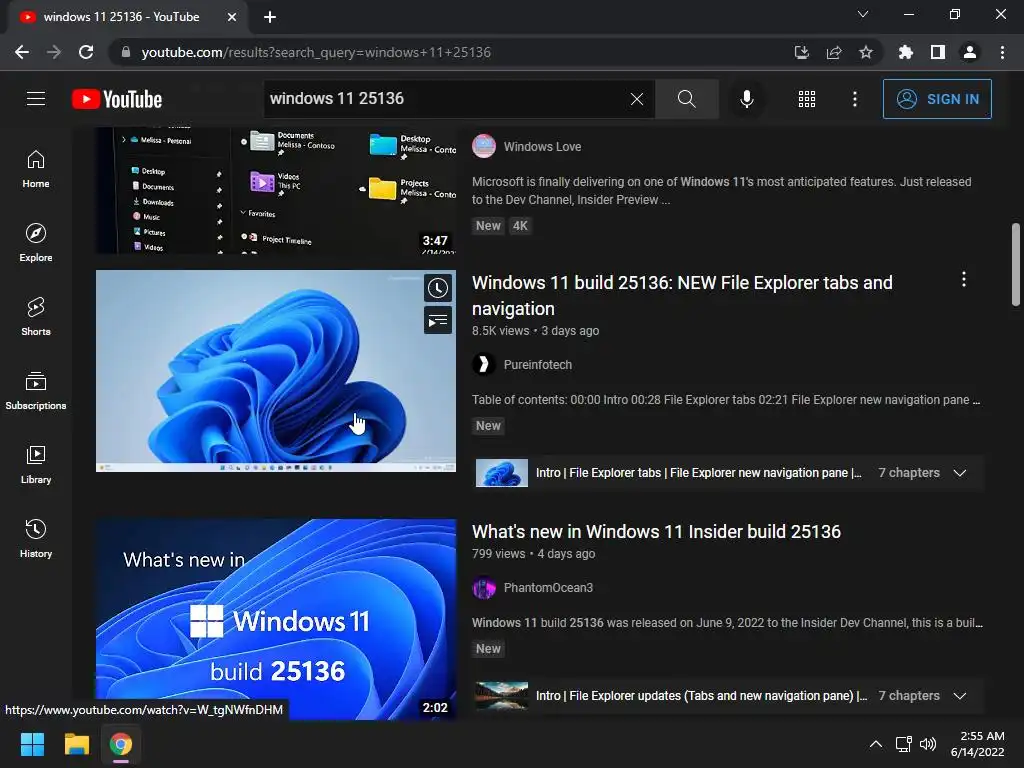Click Pureinfotech channel name
The image size is (1024, 768).
coord(537,364)
